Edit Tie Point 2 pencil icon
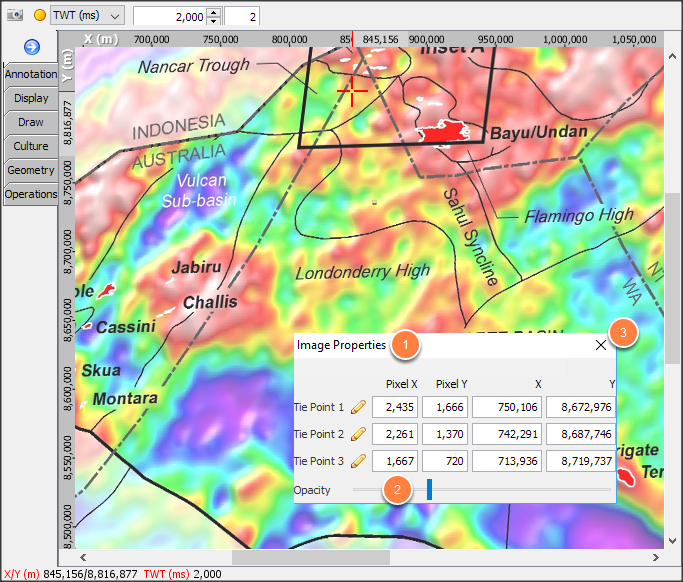This screenshot has width=683, height=582. point(358,434)
